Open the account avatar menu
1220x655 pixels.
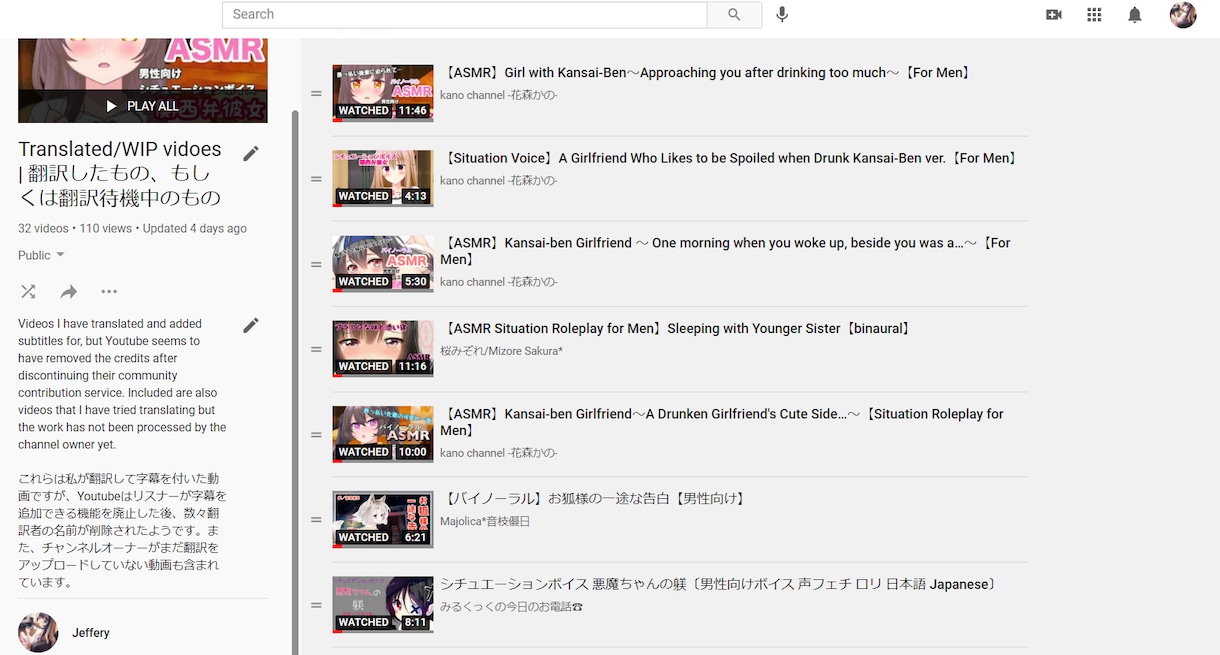coord(1183,15)
